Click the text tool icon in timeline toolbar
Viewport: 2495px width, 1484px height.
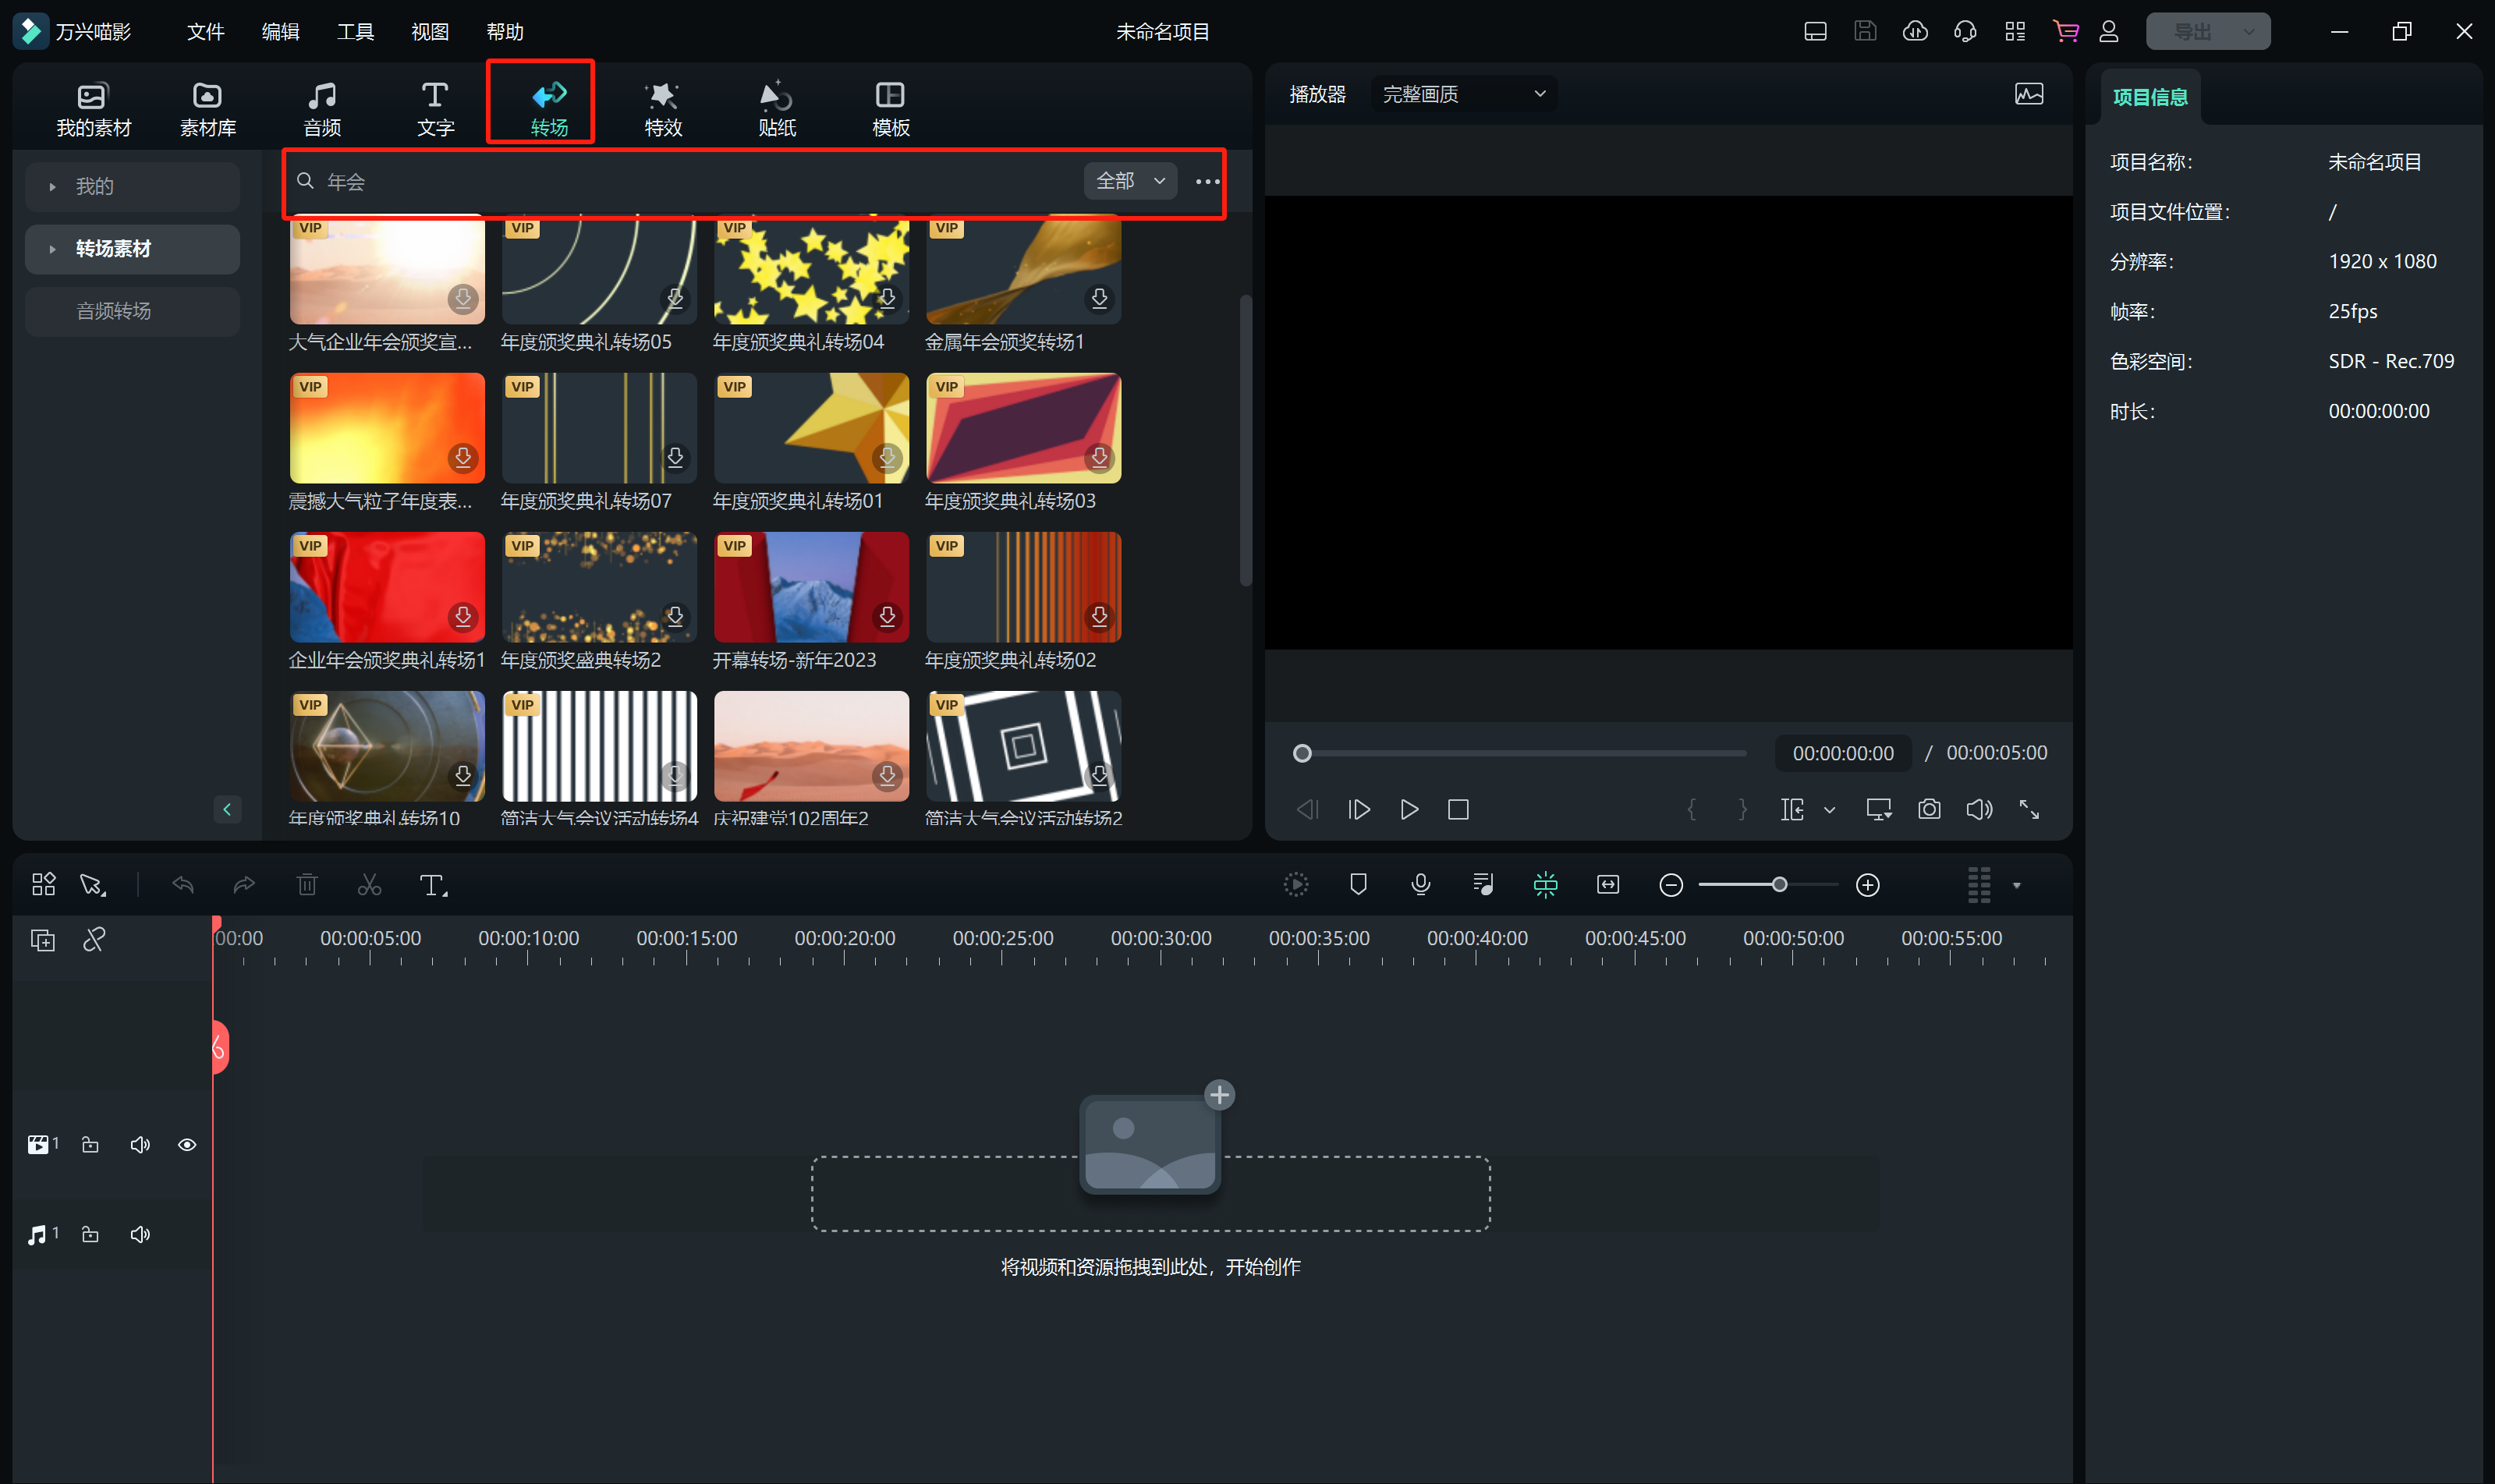(432, 885)
